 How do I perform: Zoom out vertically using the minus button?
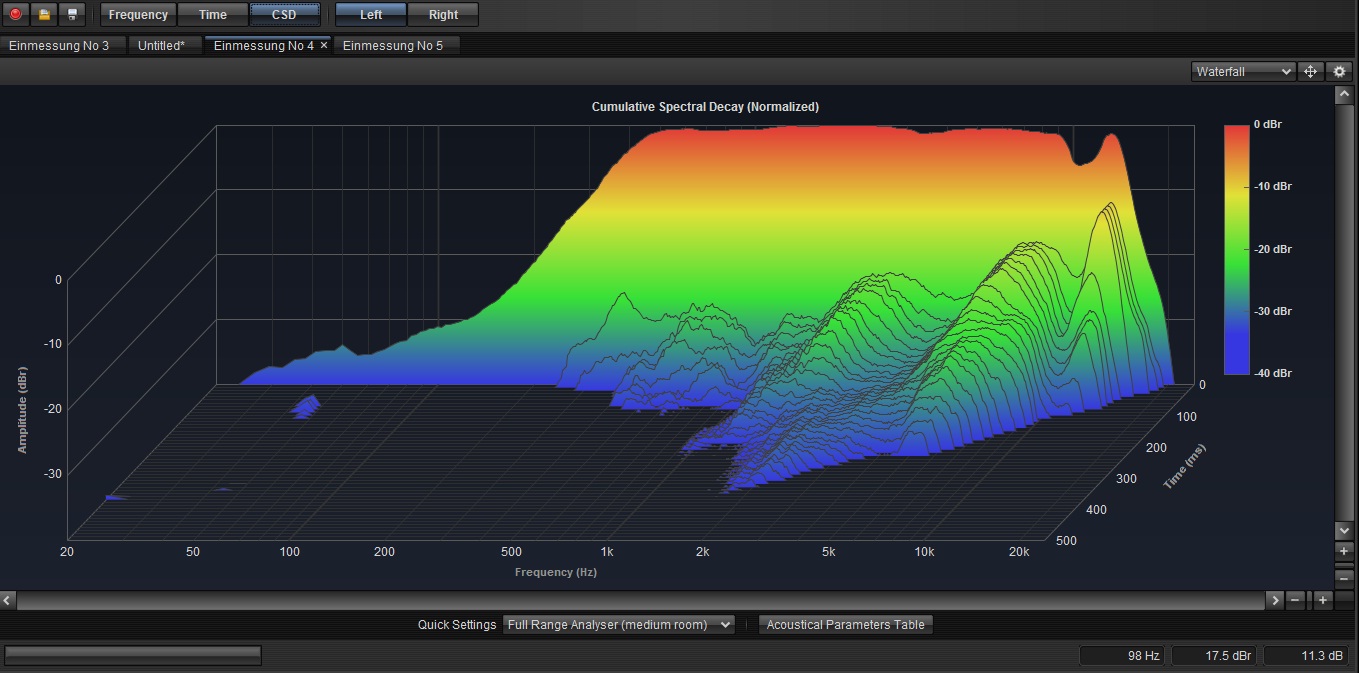coord(1345,577)
